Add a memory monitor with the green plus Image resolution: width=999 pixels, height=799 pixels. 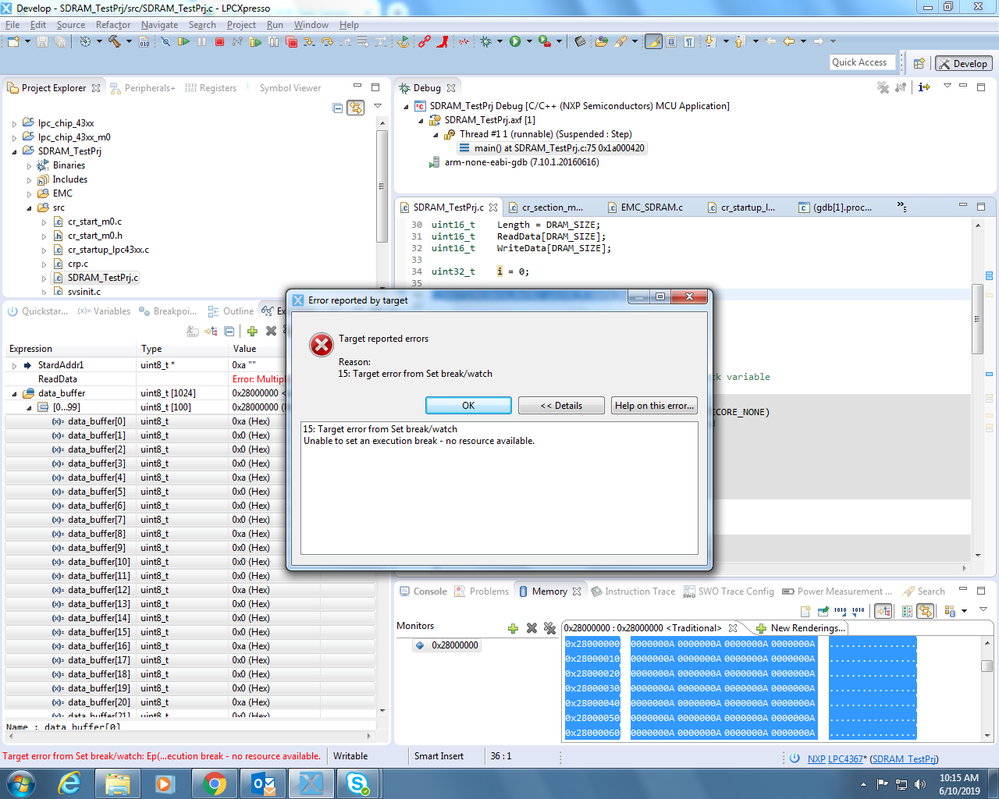(x=513, y=628)
